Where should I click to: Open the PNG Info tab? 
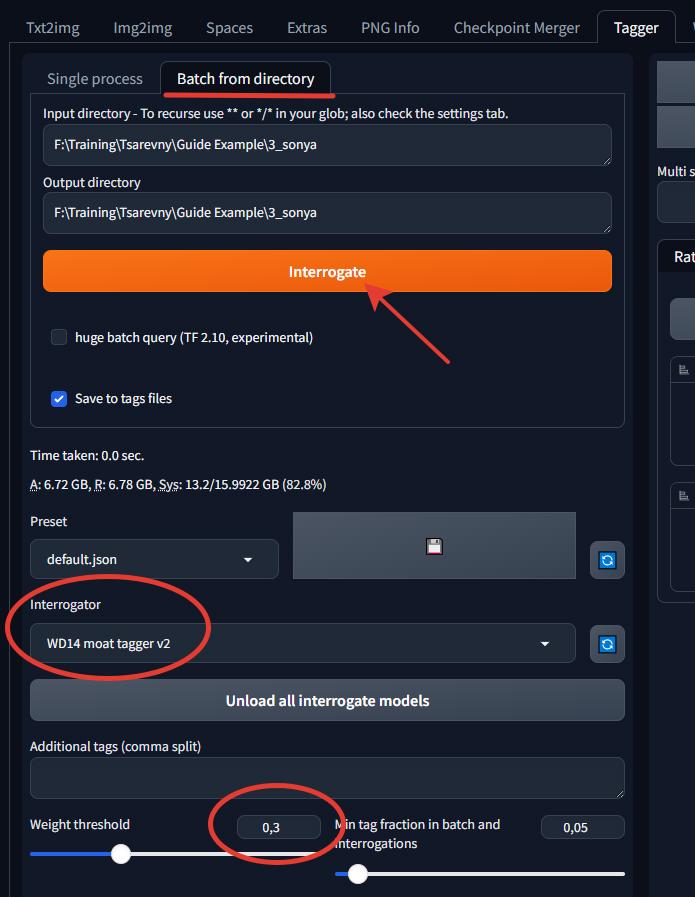click(390, 27)
